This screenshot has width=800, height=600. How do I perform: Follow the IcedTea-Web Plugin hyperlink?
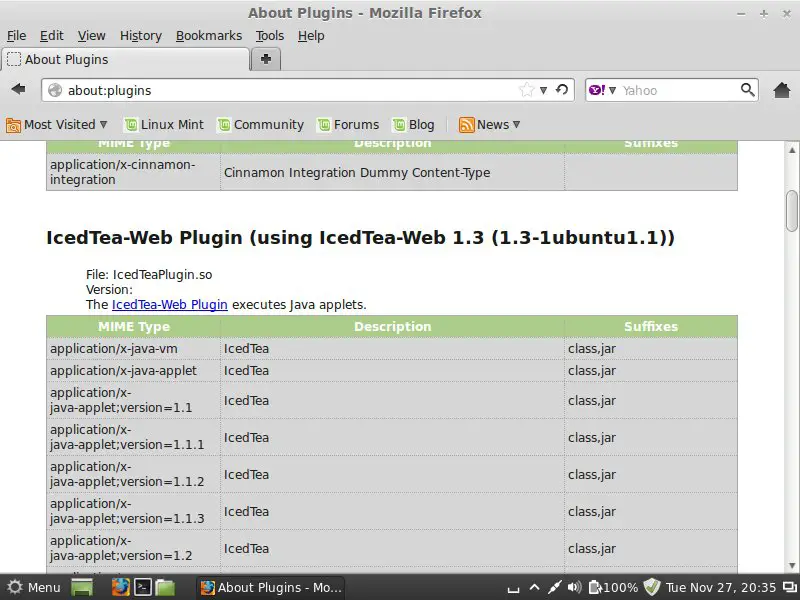click(169, 305)
